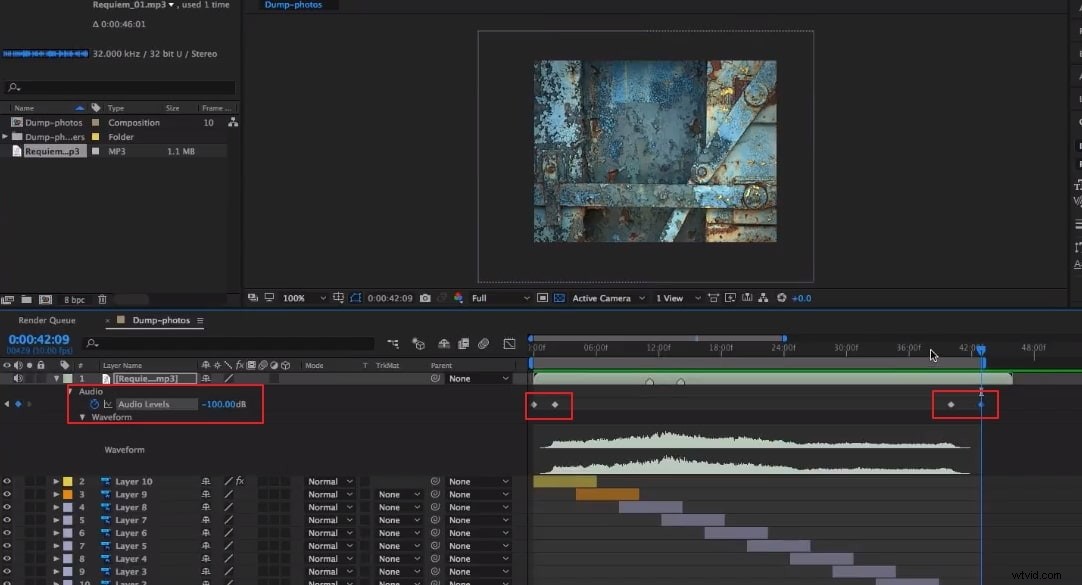Click the composition flowchart icon

(762, 298)
